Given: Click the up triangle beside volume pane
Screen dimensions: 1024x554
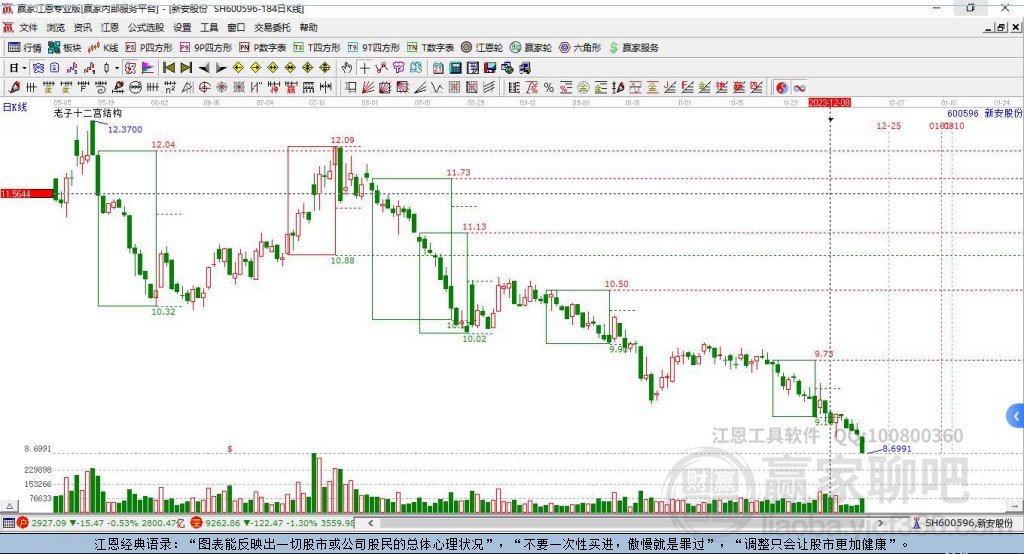Looking at the screenshot, I should (x=9, y=506).
